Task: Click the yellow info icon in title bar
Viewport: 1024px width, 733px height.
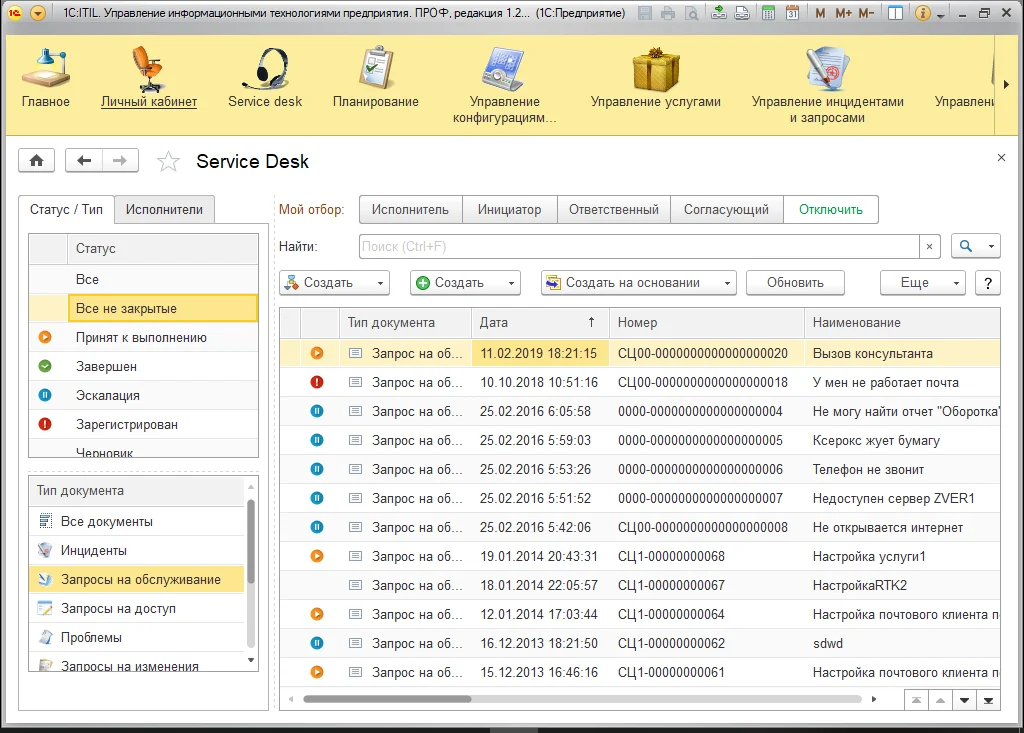Action: [922, 12]
